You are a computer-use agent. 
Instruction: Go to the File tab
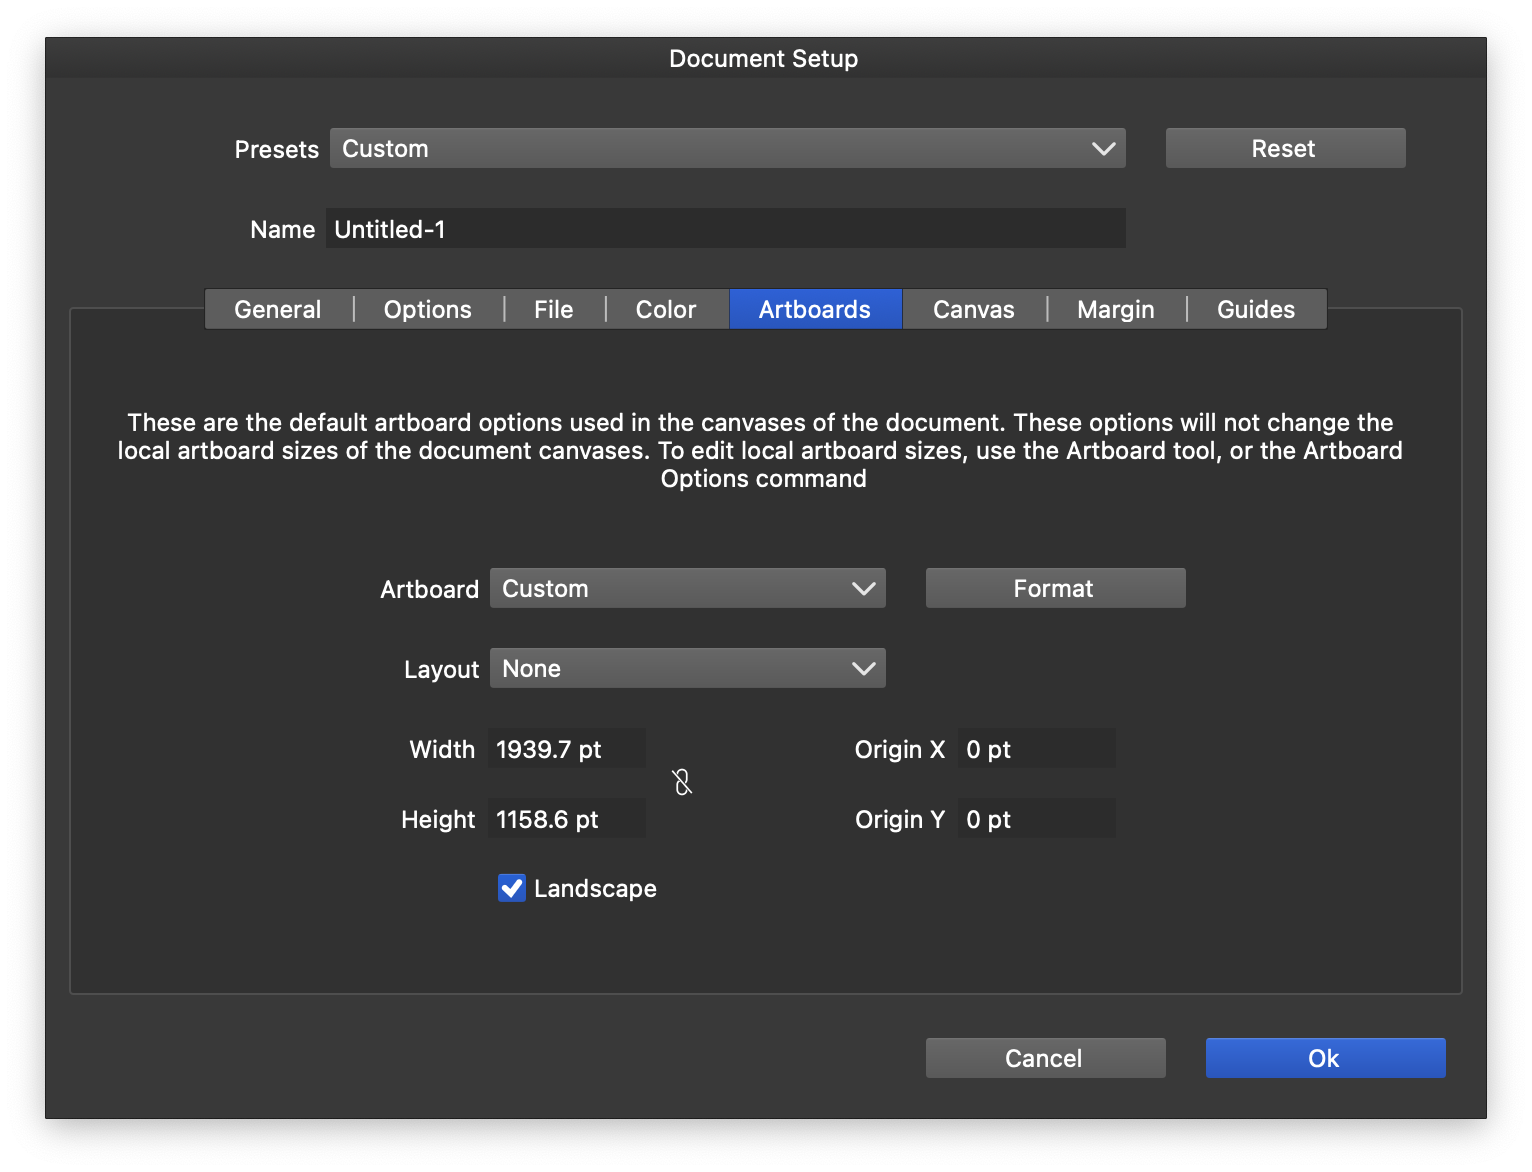click(553, 310)
